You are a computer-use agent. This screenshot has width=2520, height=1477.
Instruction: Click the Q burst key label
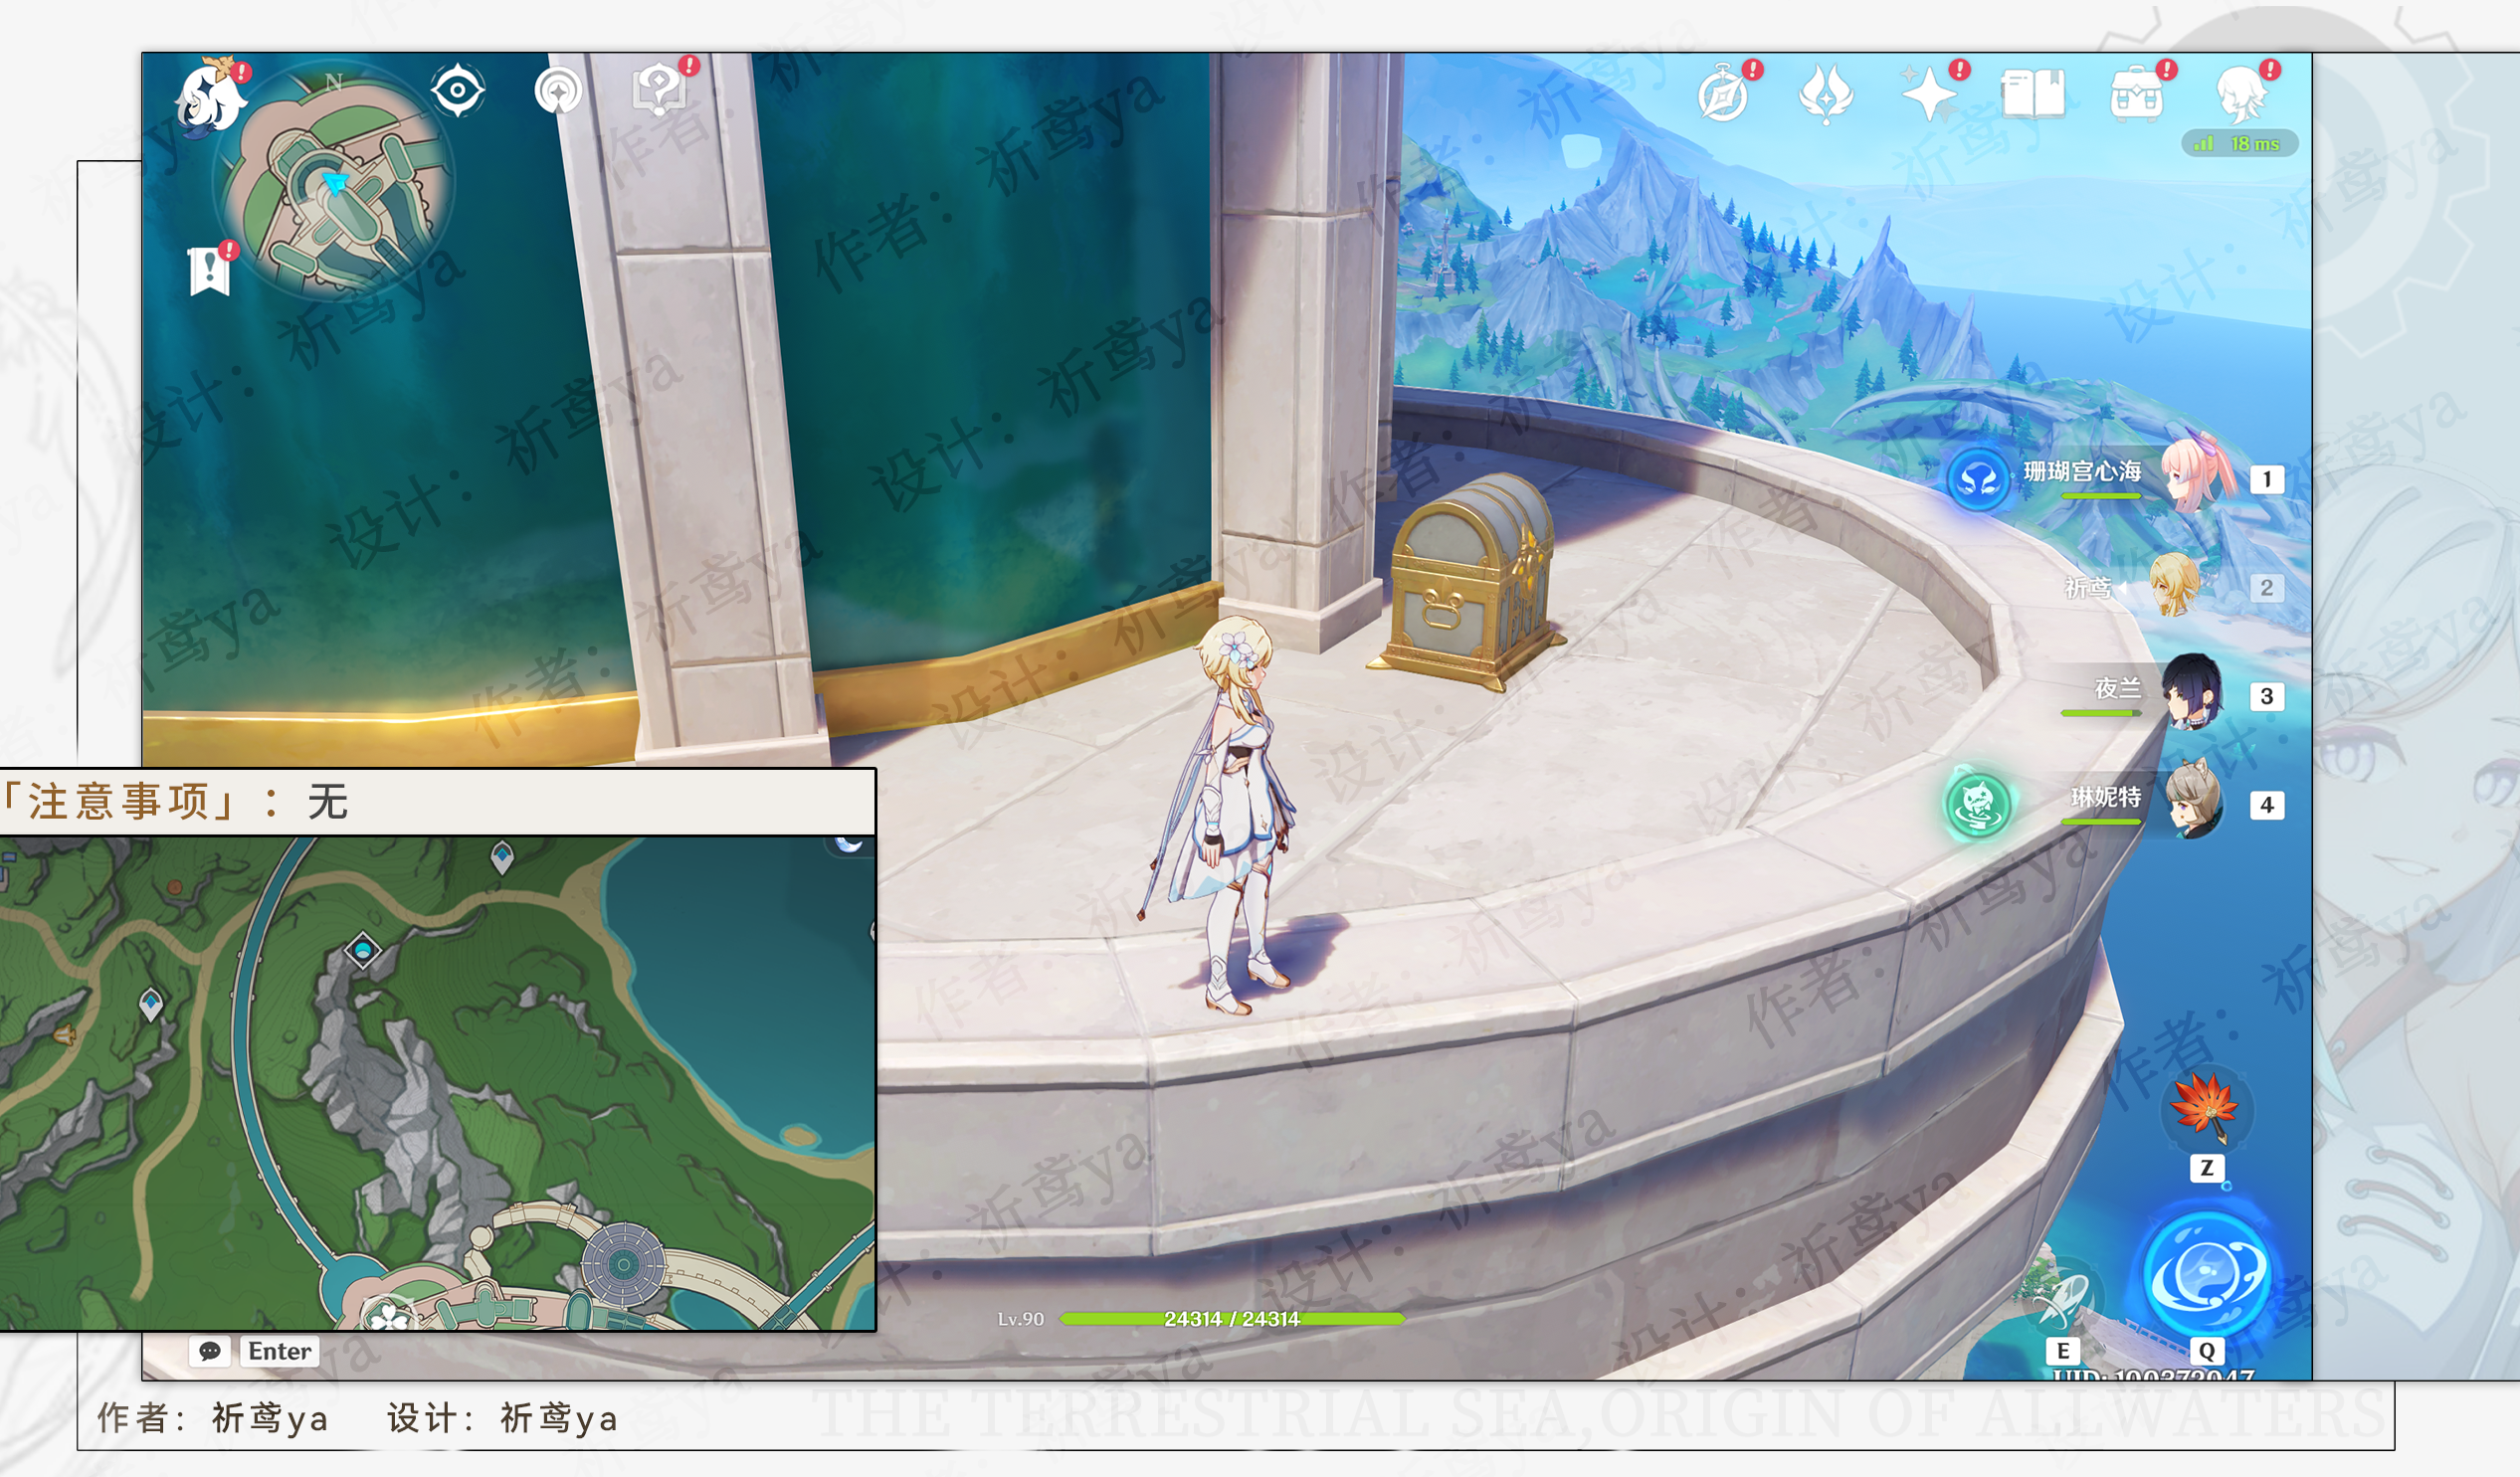click(x=2206, y=1352)
